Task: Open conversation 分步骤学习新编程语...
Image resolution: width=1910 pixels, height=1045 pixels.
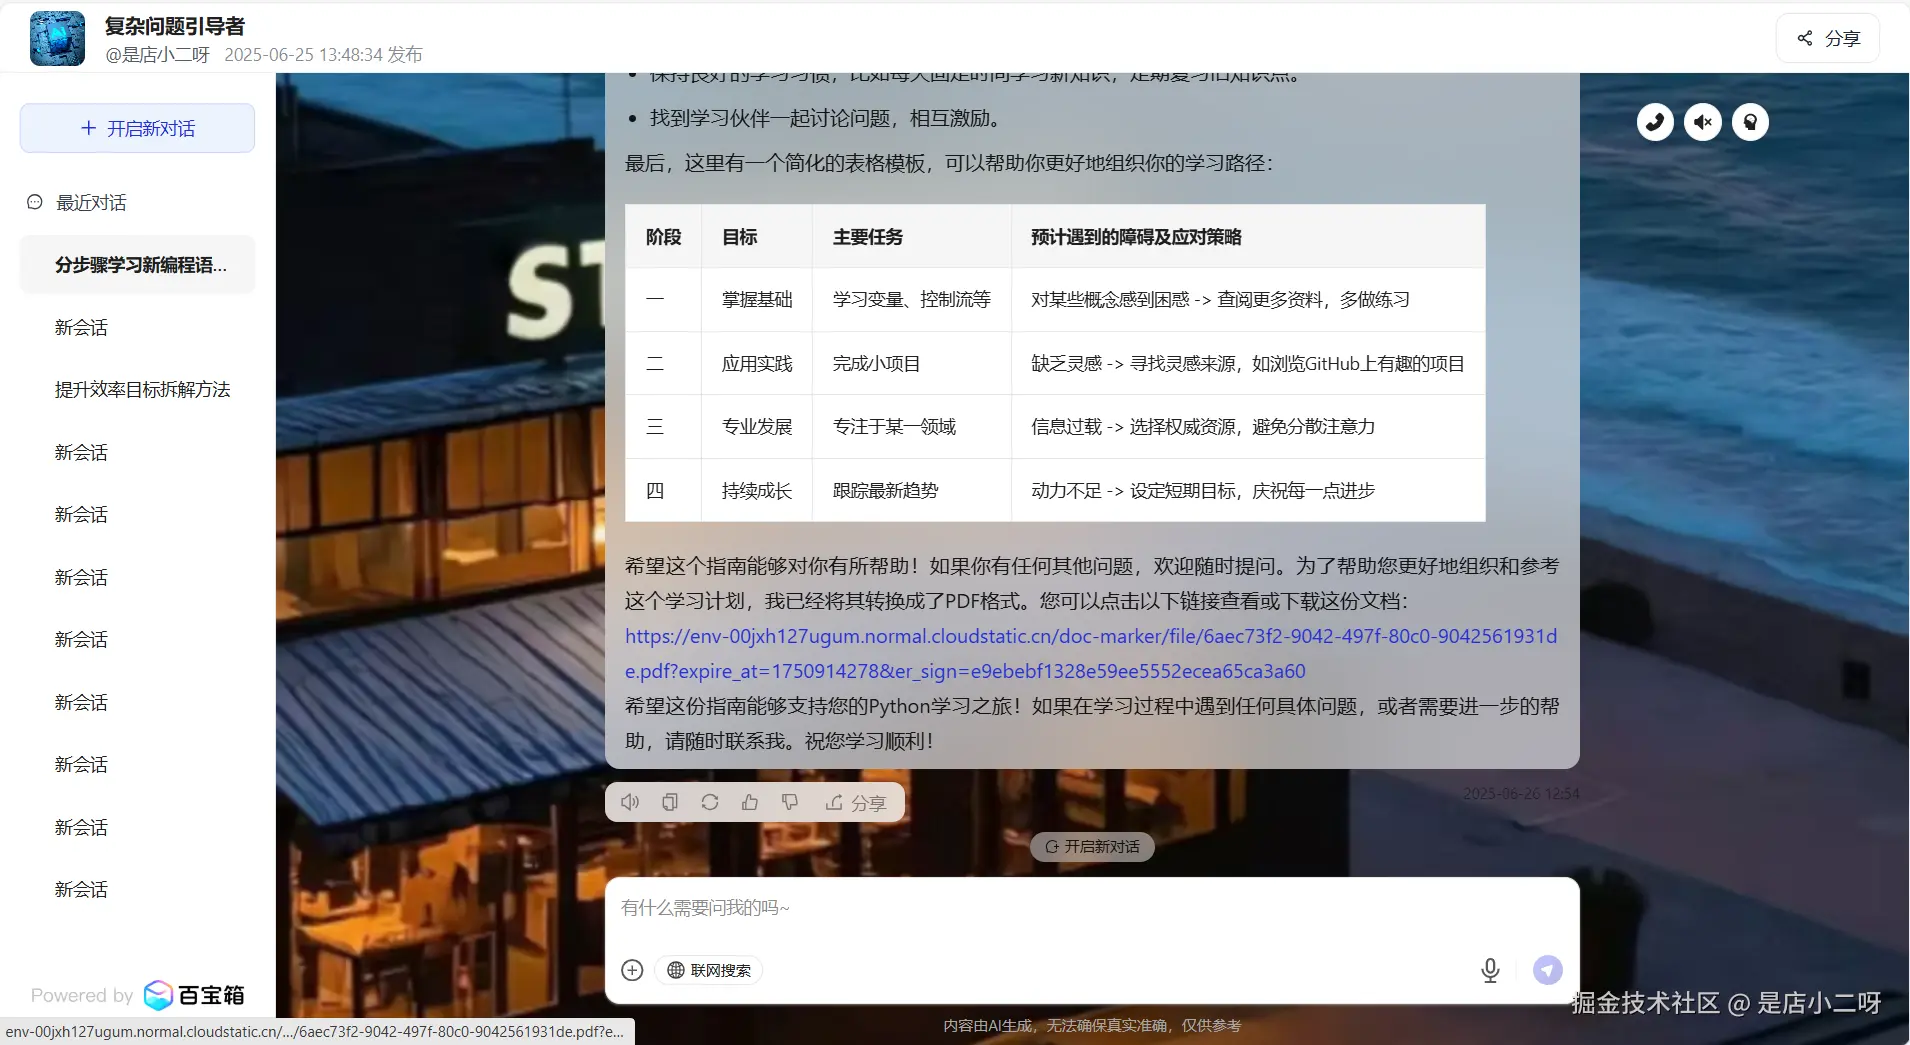Action: tap(138, 265)
